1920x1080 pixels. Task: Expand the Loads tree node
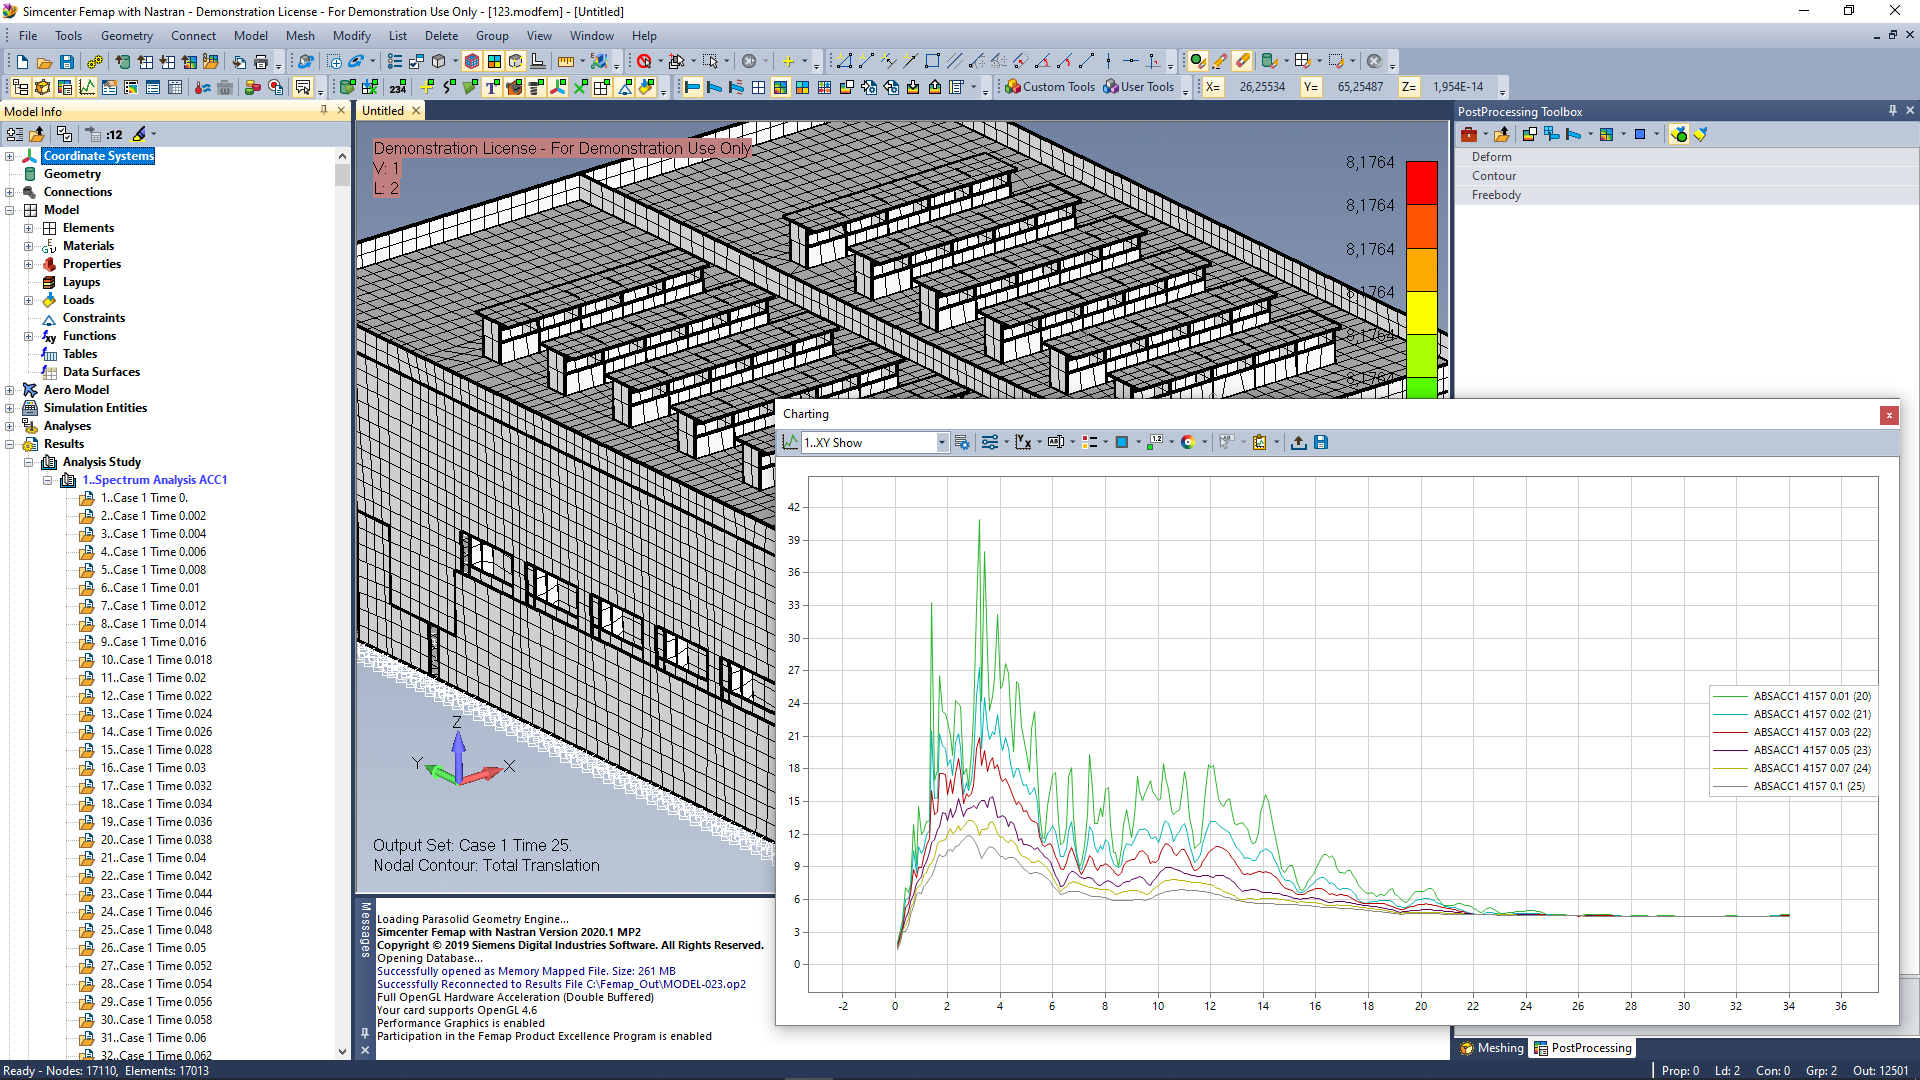click(x=29, y=300)
